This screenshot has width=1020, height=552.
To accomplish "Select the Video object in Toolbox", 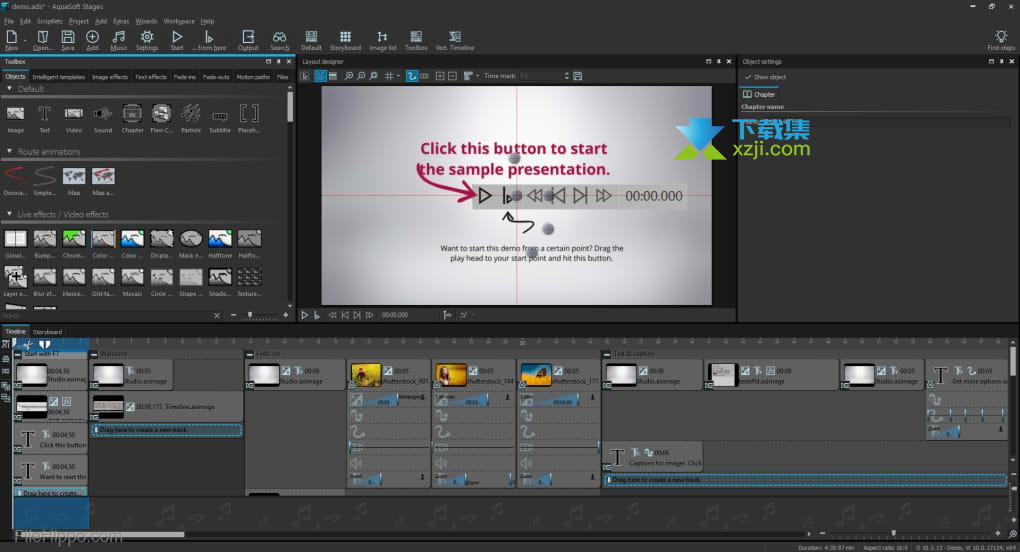I will [74, 118].
